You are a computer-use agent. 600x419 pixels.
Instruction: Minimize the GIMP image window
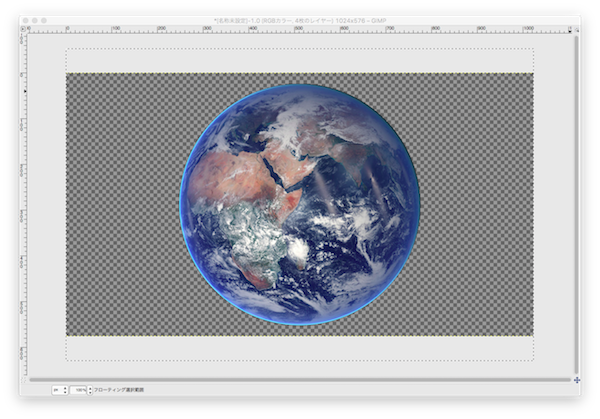(x=35, y=21)
